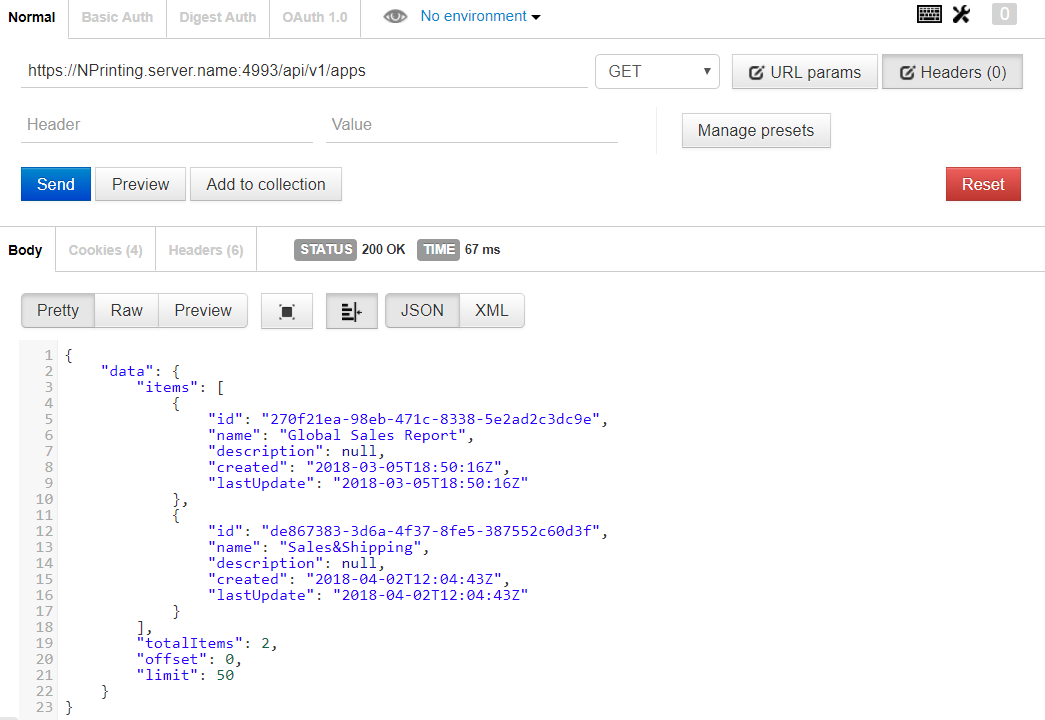This screenshot has height=720, width=1045.
Task: Click the "data" key on line 2
Action: click(x=127, y=371)
